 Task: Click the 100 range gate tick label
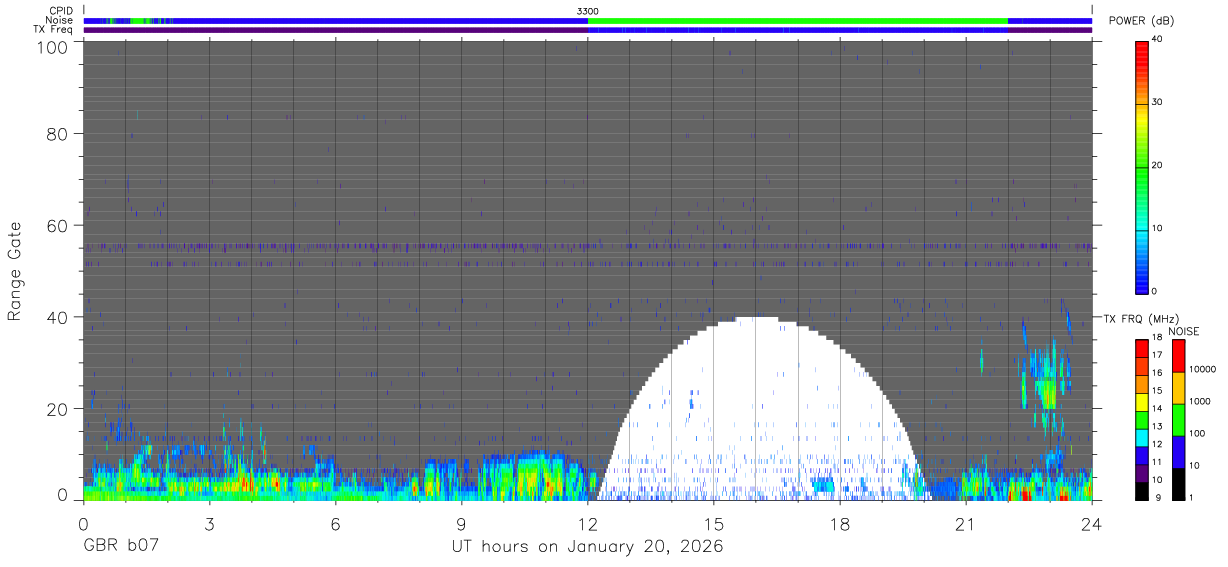pos(54,47)
